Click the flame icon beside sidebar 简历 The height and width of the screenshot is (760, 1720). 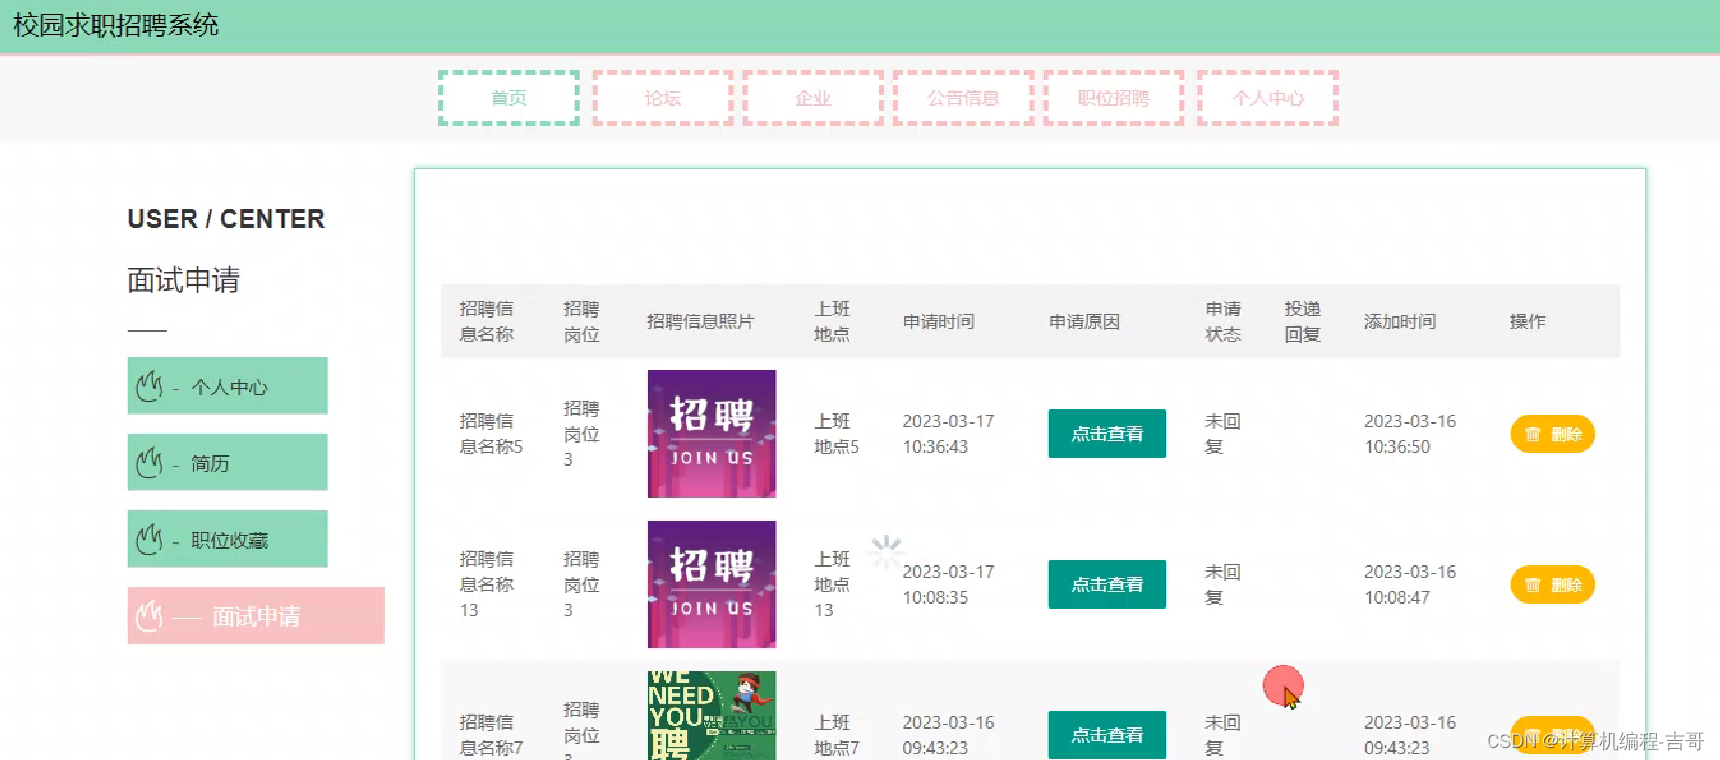[x=149, y=462]
